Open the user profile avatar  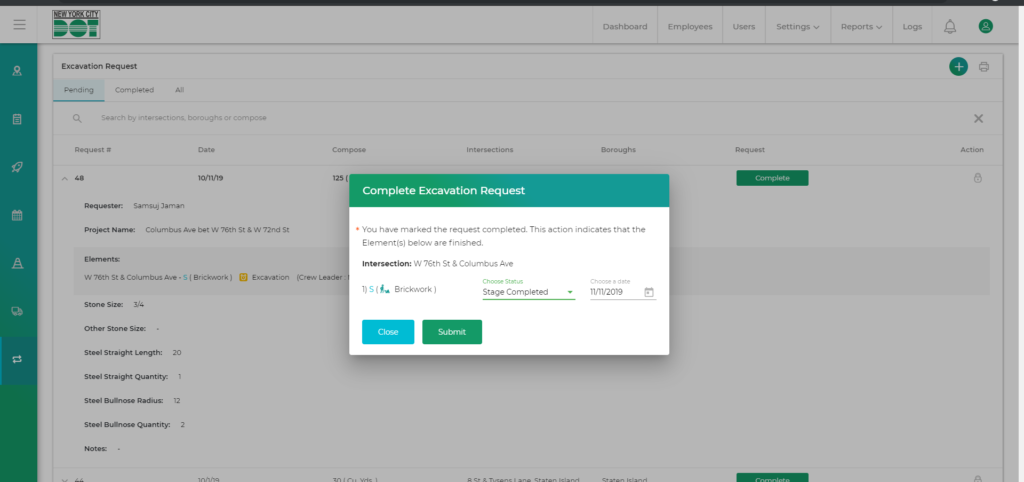986,26
